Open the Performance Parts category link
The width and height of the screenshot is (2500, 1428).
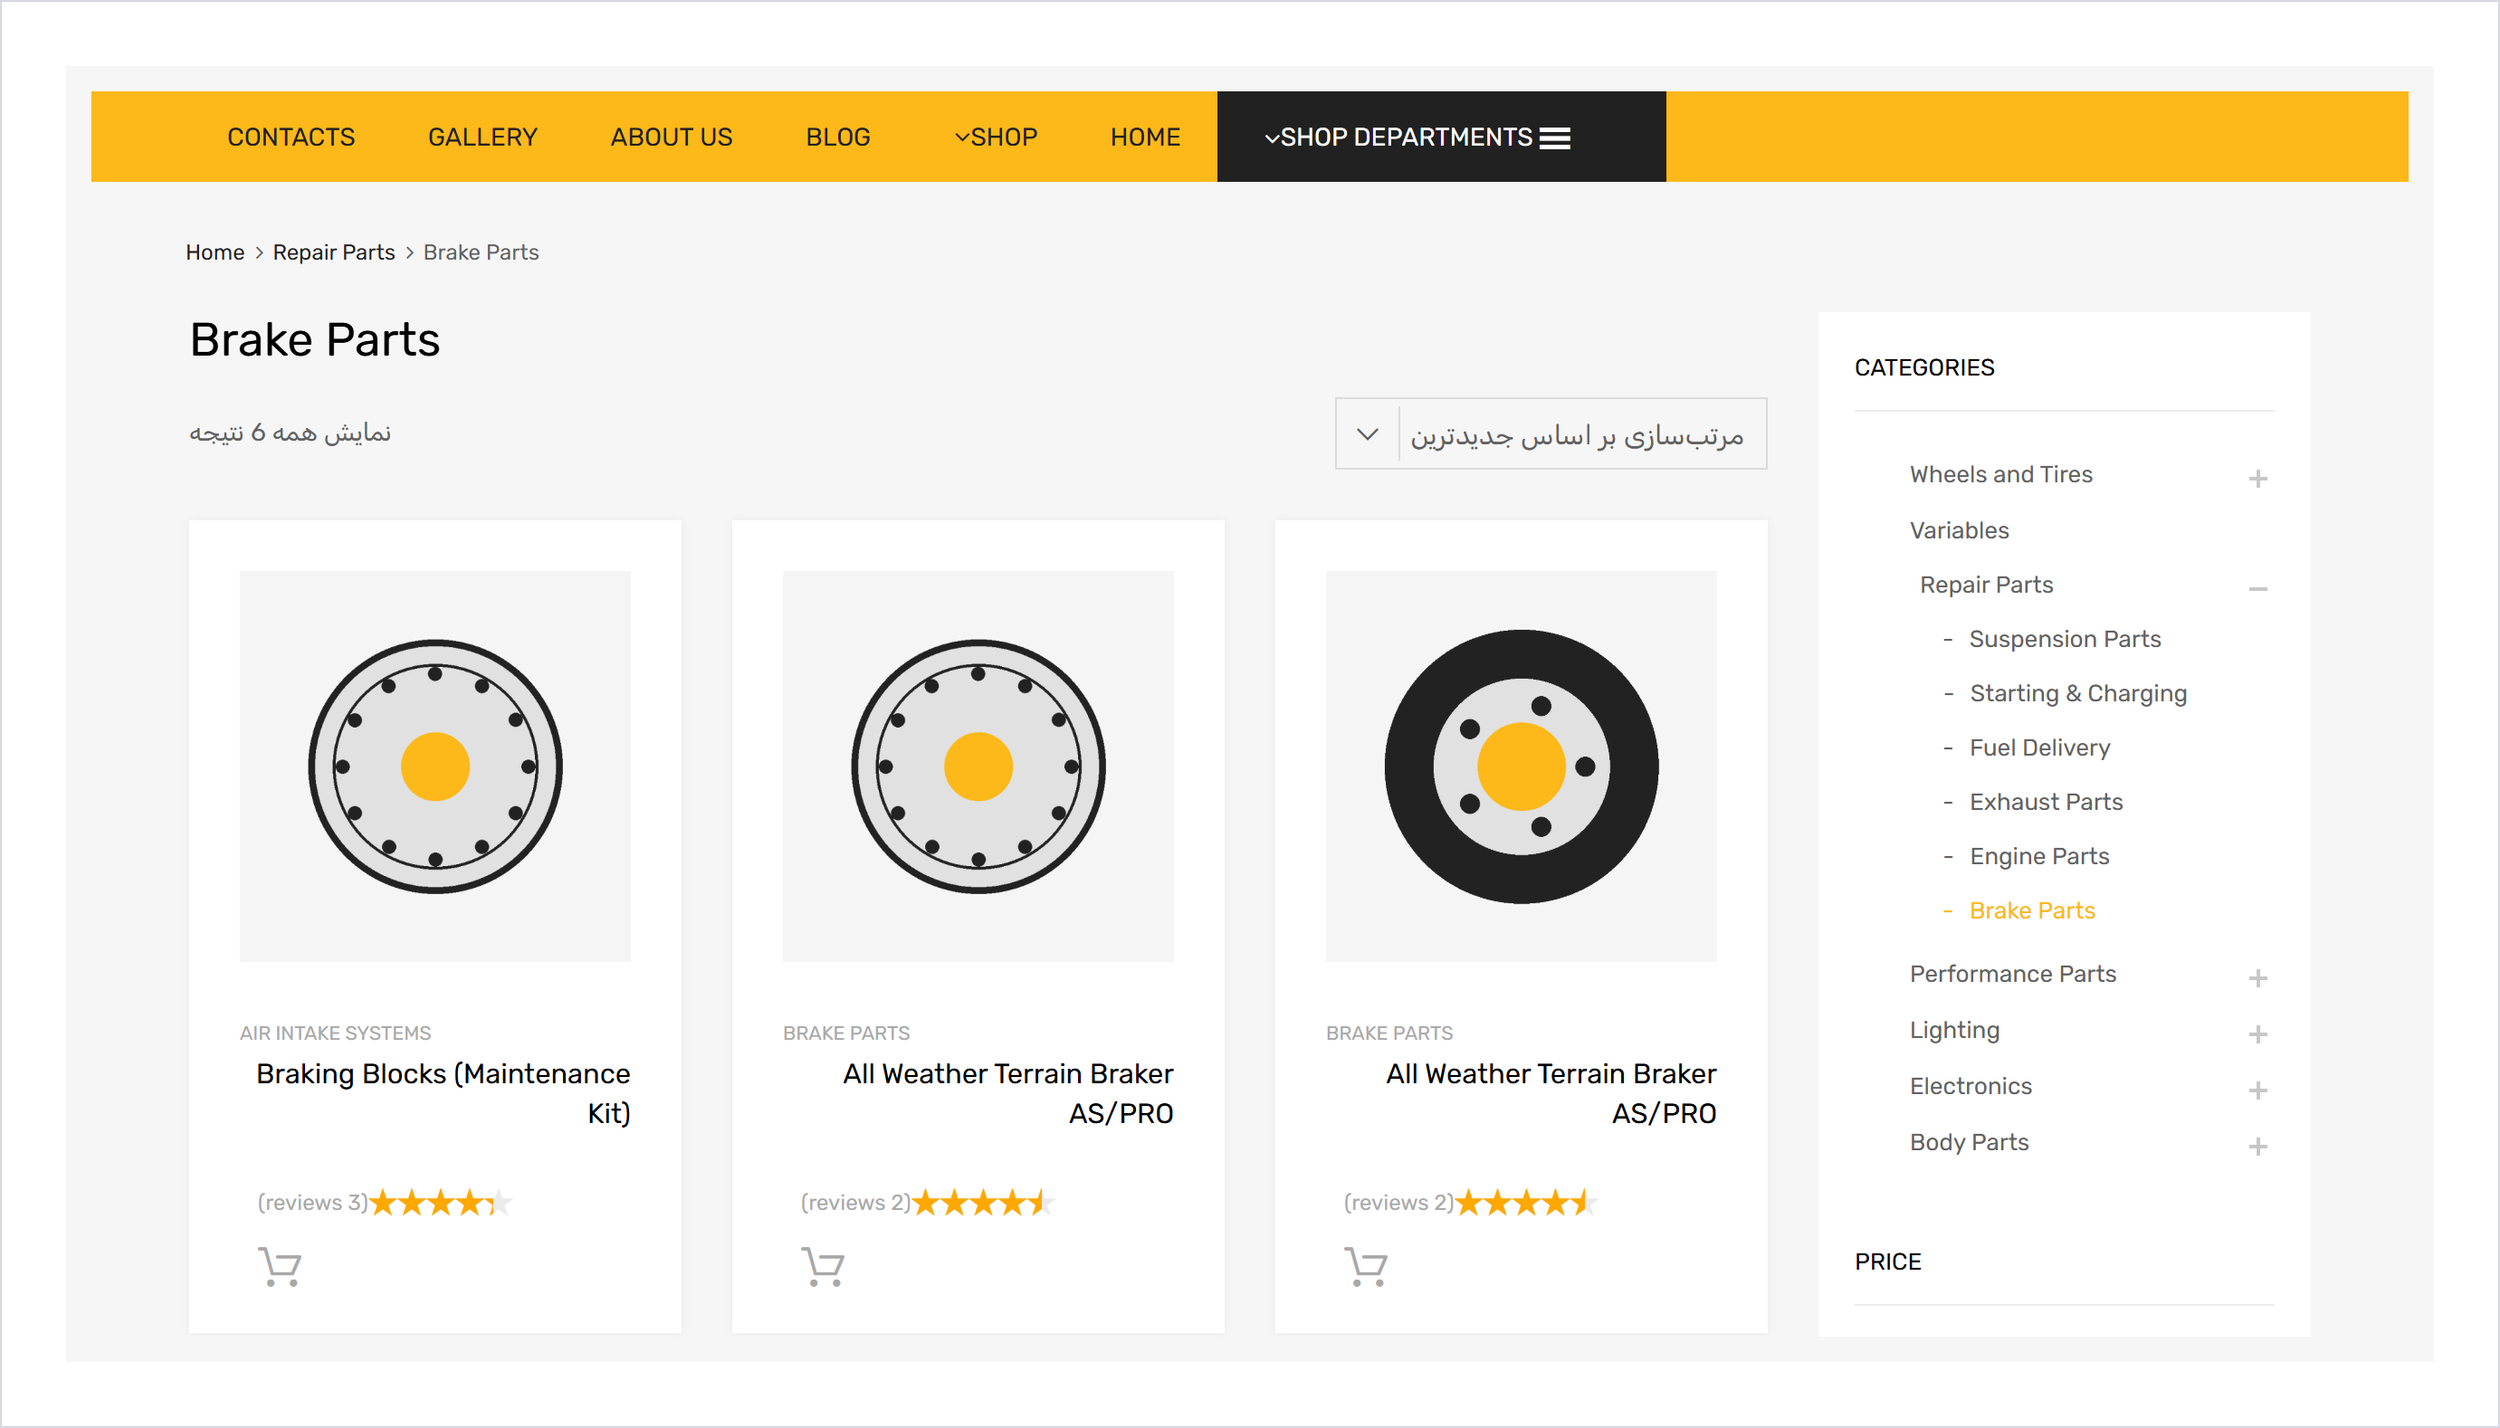click(x=2013, y=973)
